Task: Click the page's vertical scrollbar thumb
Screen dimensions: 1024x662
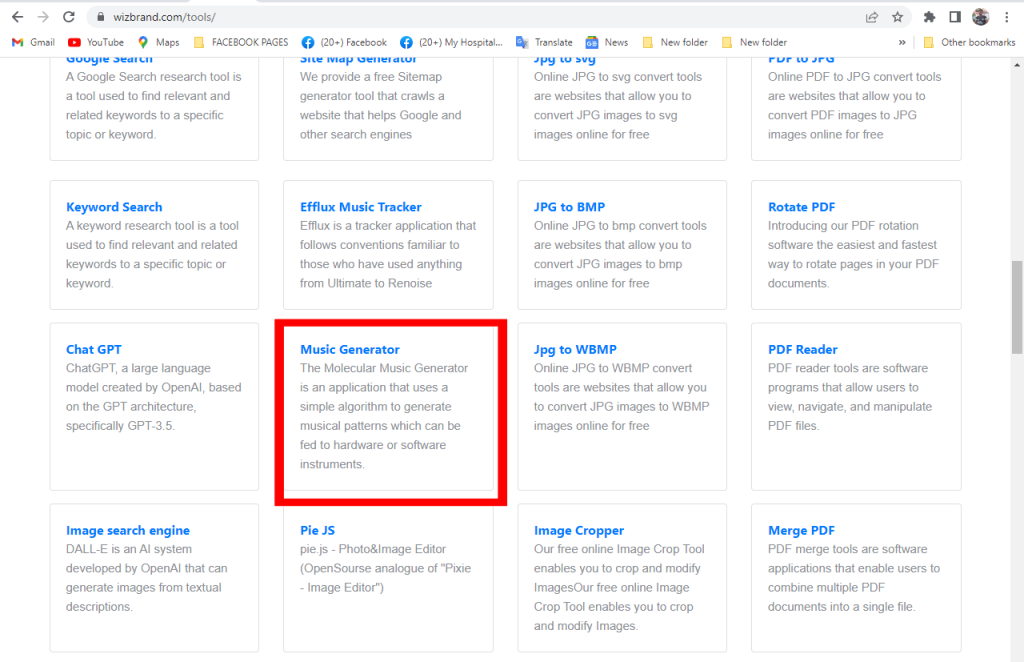Action: click(1017, 307)
